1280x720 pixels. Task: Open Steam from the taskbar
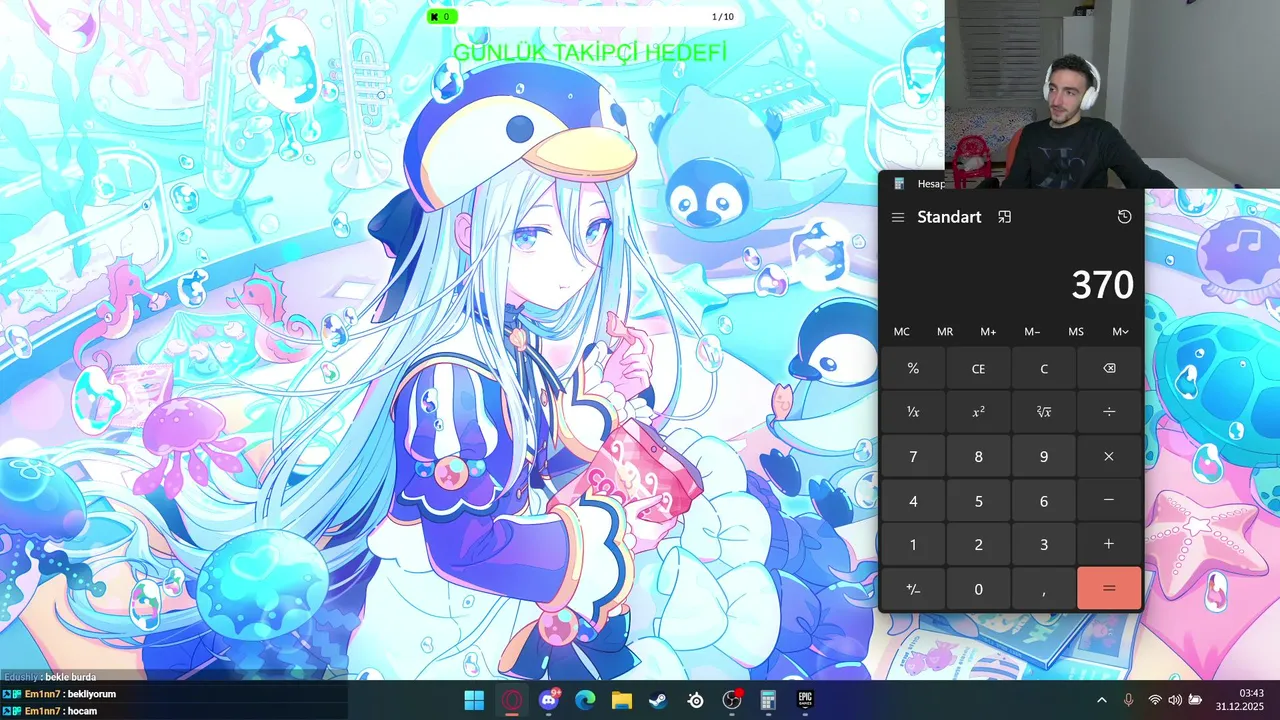click(x=658, y=700)
